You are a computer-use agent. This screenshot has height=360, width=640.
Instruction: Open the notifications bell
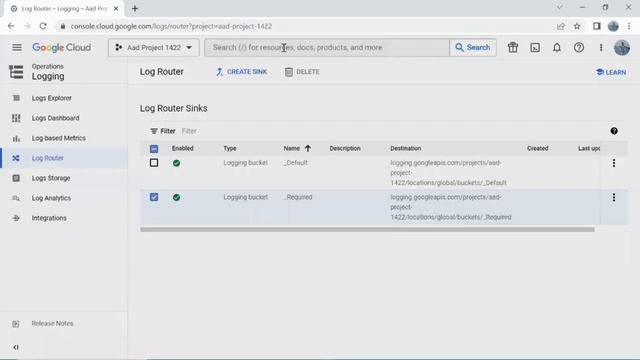[557, 47]
